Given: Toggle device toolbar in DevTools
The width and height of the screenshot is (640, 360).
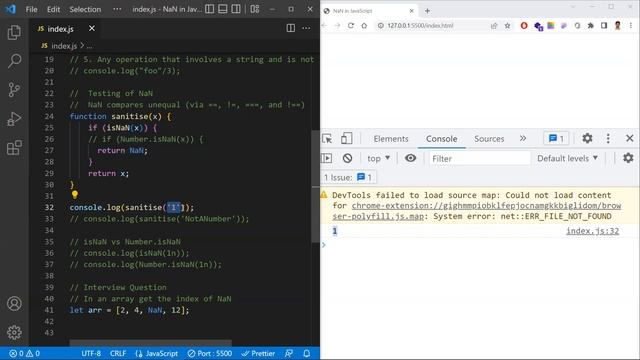Looking at the screenshot, I should 347,138.
